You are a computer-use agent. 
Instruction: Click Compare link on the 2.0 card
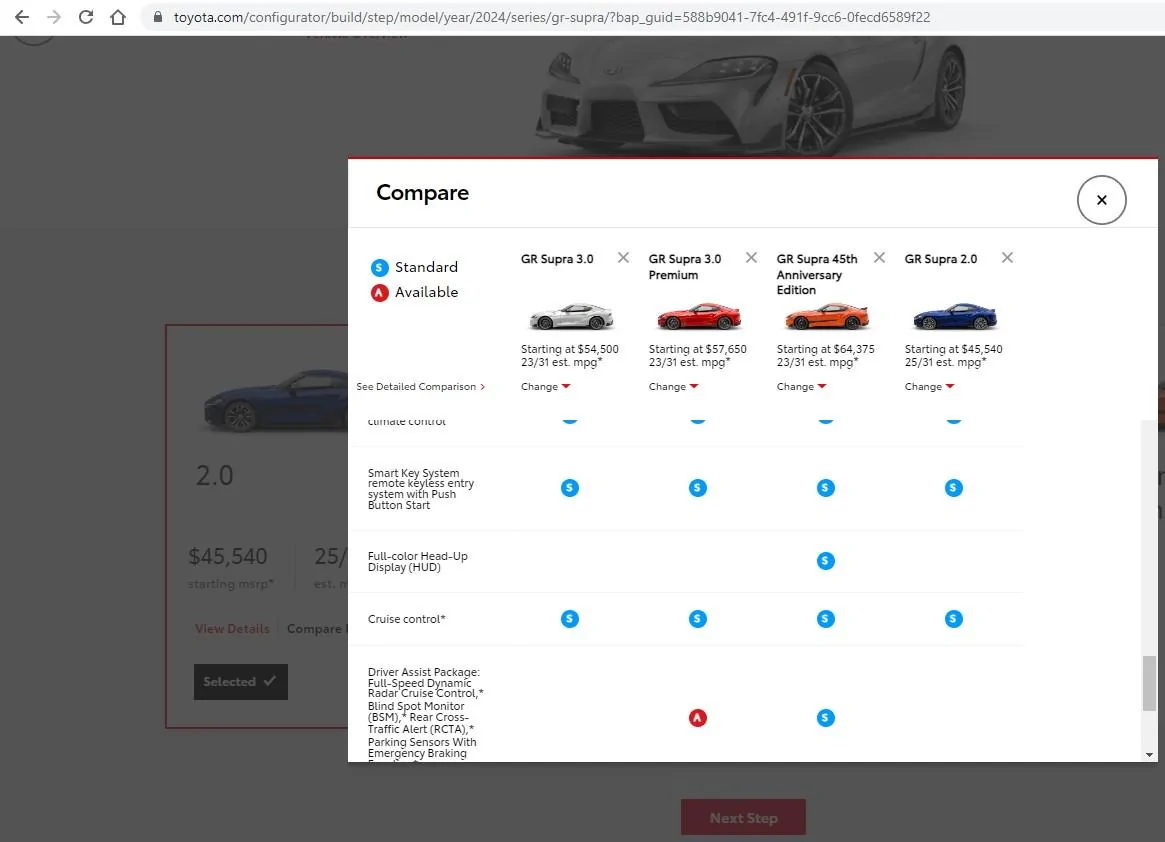pos(317,629)
